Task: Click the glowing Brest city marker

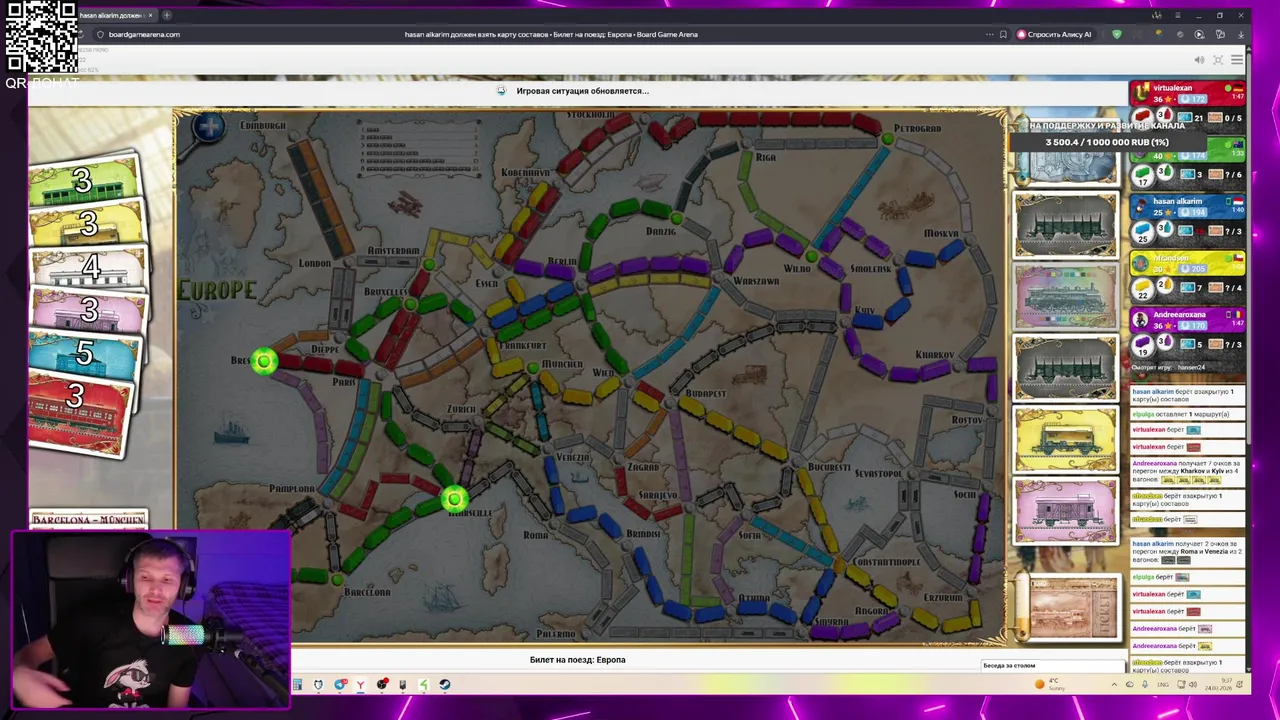Action: 264,361
